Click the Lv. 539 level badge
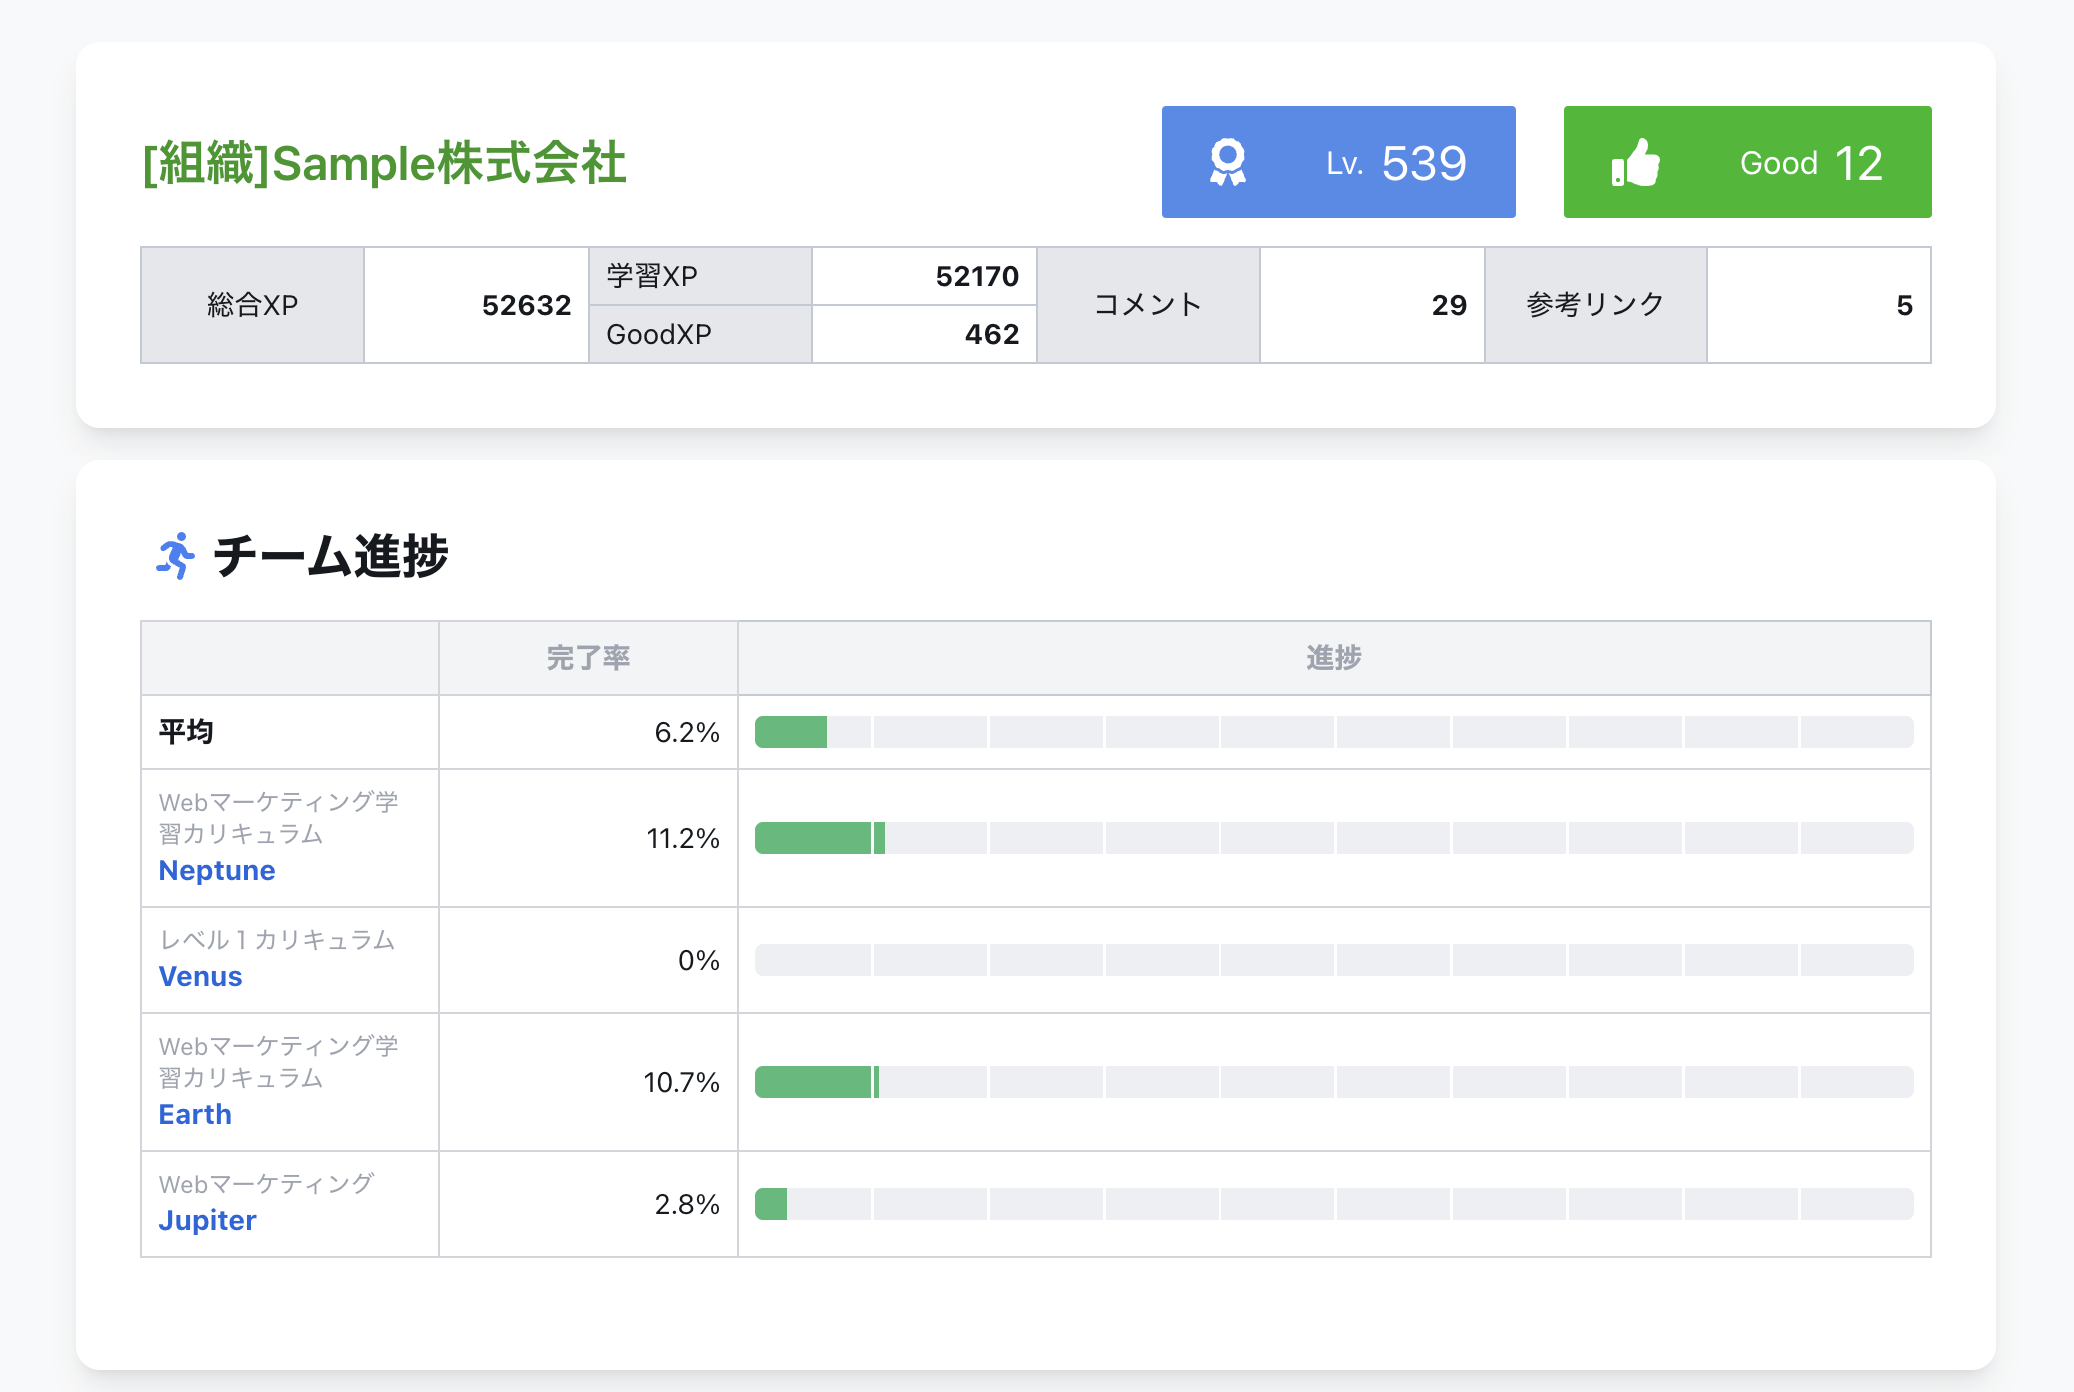Image resolution: width=2074 pixels, height=1392 pixels. pyautogui.click(x=1338, y=162)
